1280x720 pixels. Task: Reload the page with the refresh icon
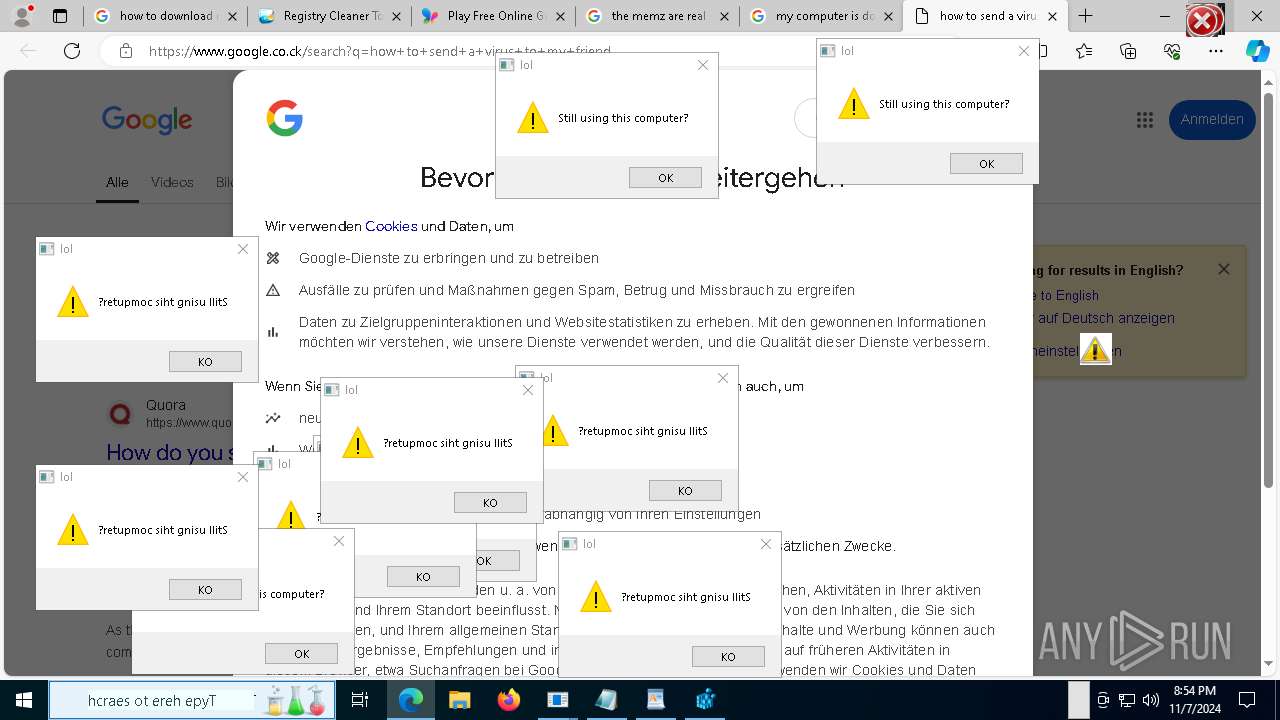click(72, 51)
